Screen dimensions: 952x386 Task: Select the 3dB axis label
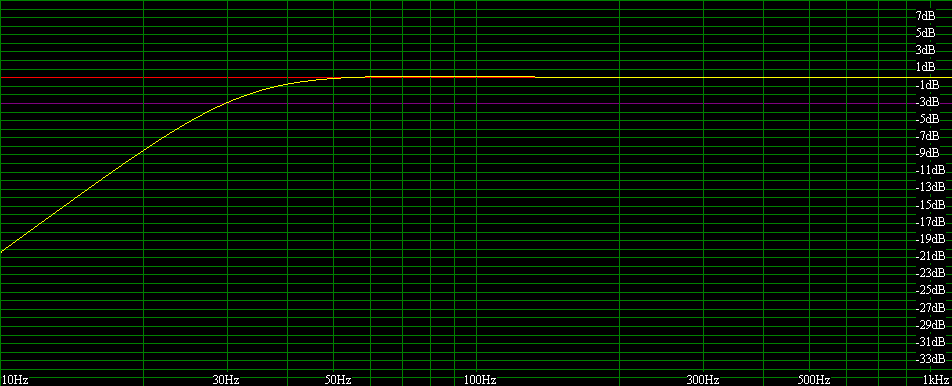point(925,49)
